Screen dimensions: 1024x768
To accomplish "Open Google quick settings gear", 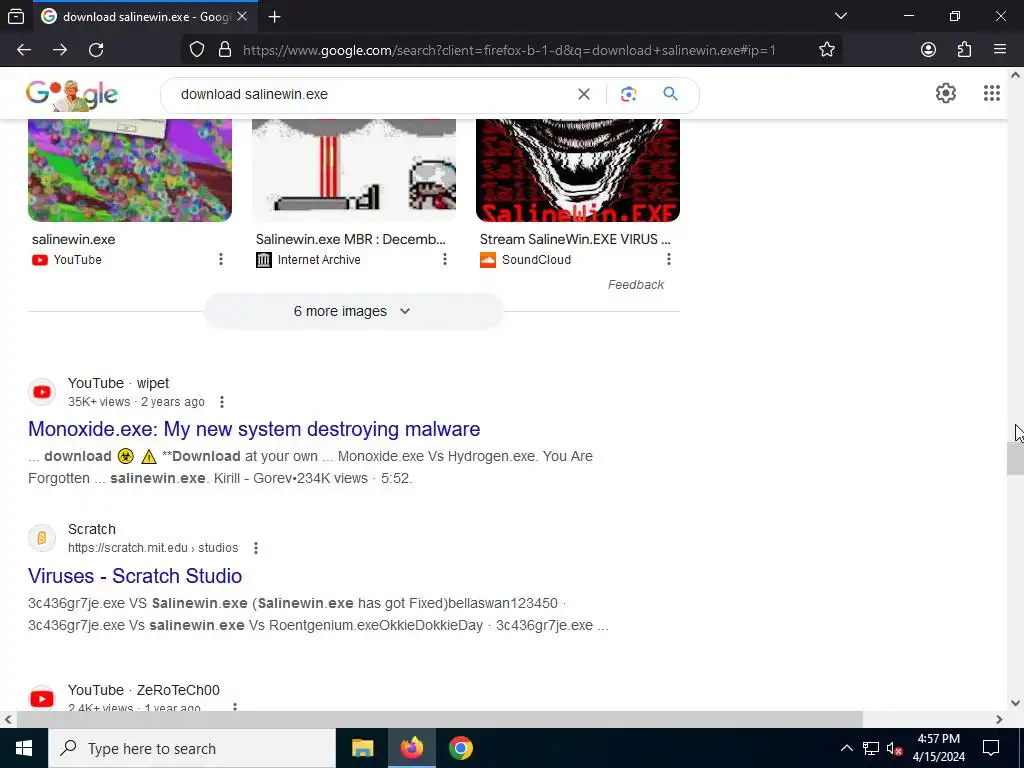I will coord(946,93).
